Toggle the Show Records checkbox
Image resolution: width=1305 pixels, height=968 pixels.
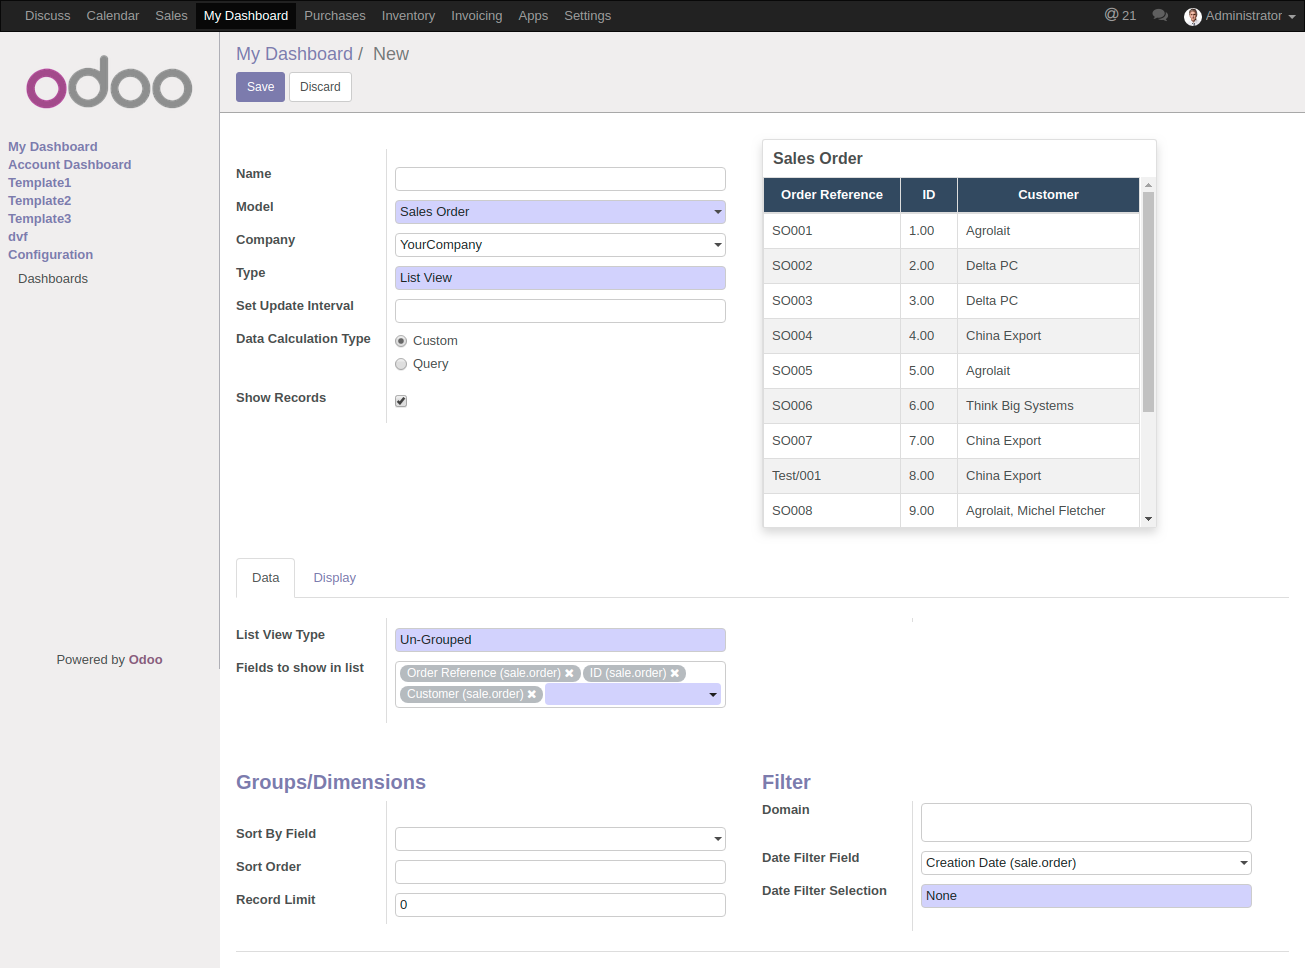[401, 401]
